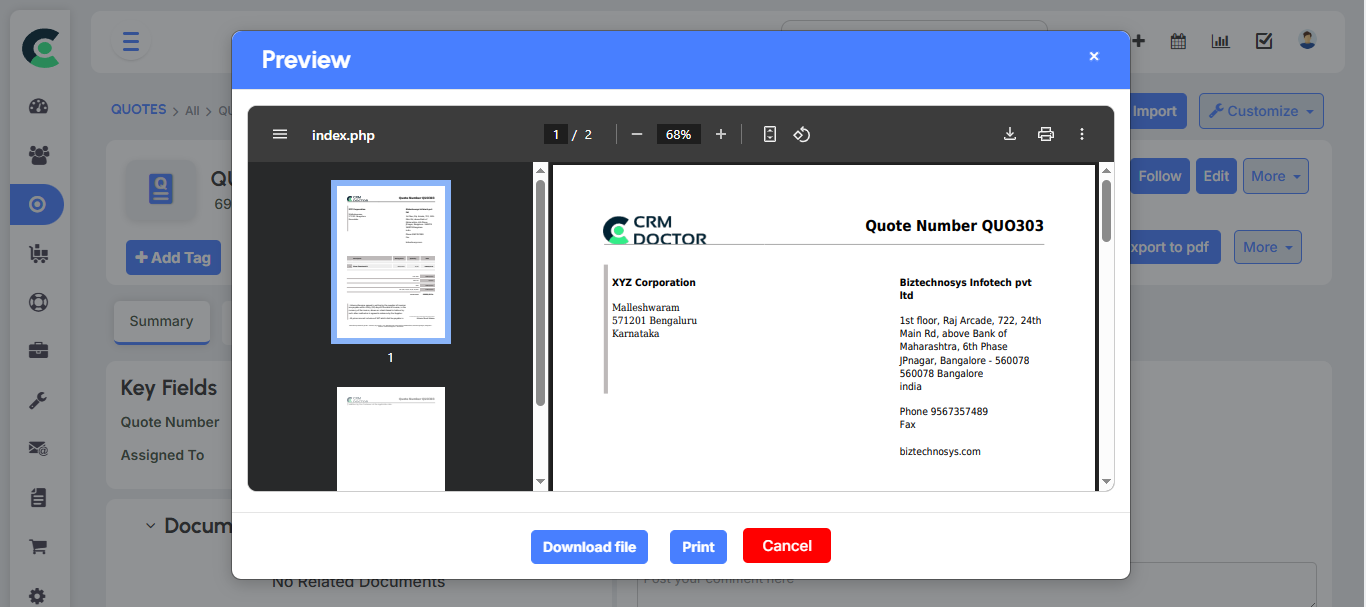1366x607 pixels.
Task: Open the Customize dropdown
Action: 1261,111
